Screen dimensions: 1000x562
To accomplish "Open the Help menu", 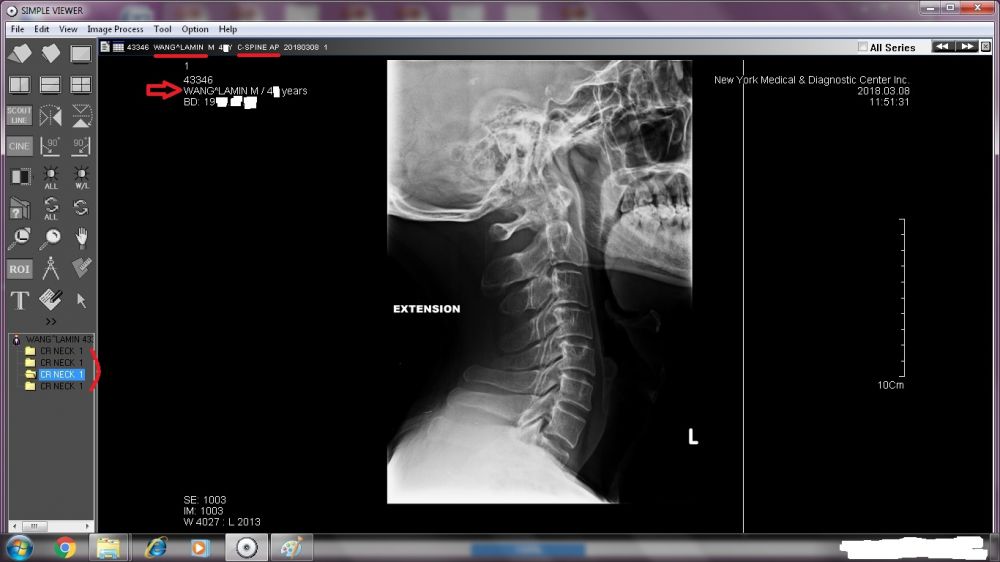I will click(228, 29).
